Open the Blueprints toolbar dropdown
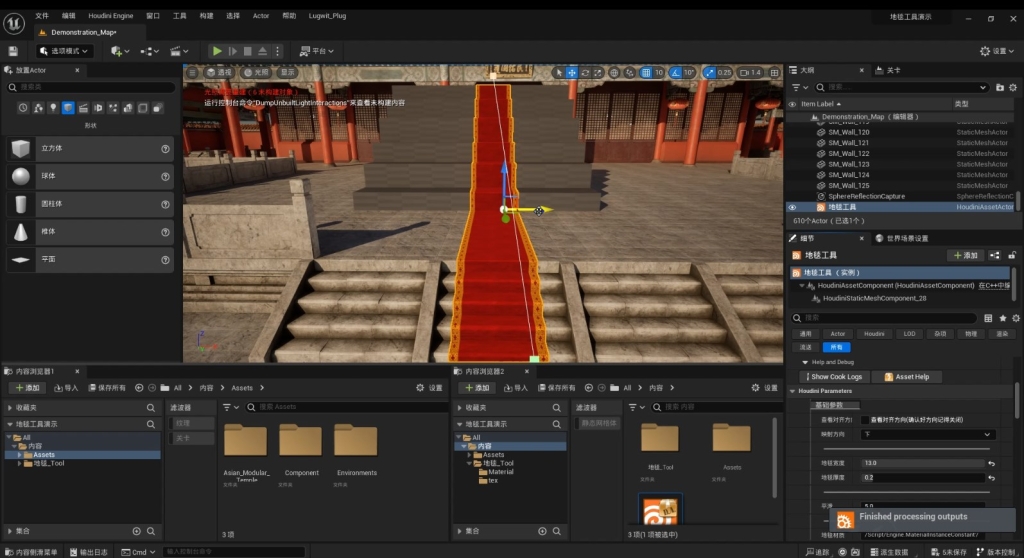 pyautogui.click(x=149, y=51)
